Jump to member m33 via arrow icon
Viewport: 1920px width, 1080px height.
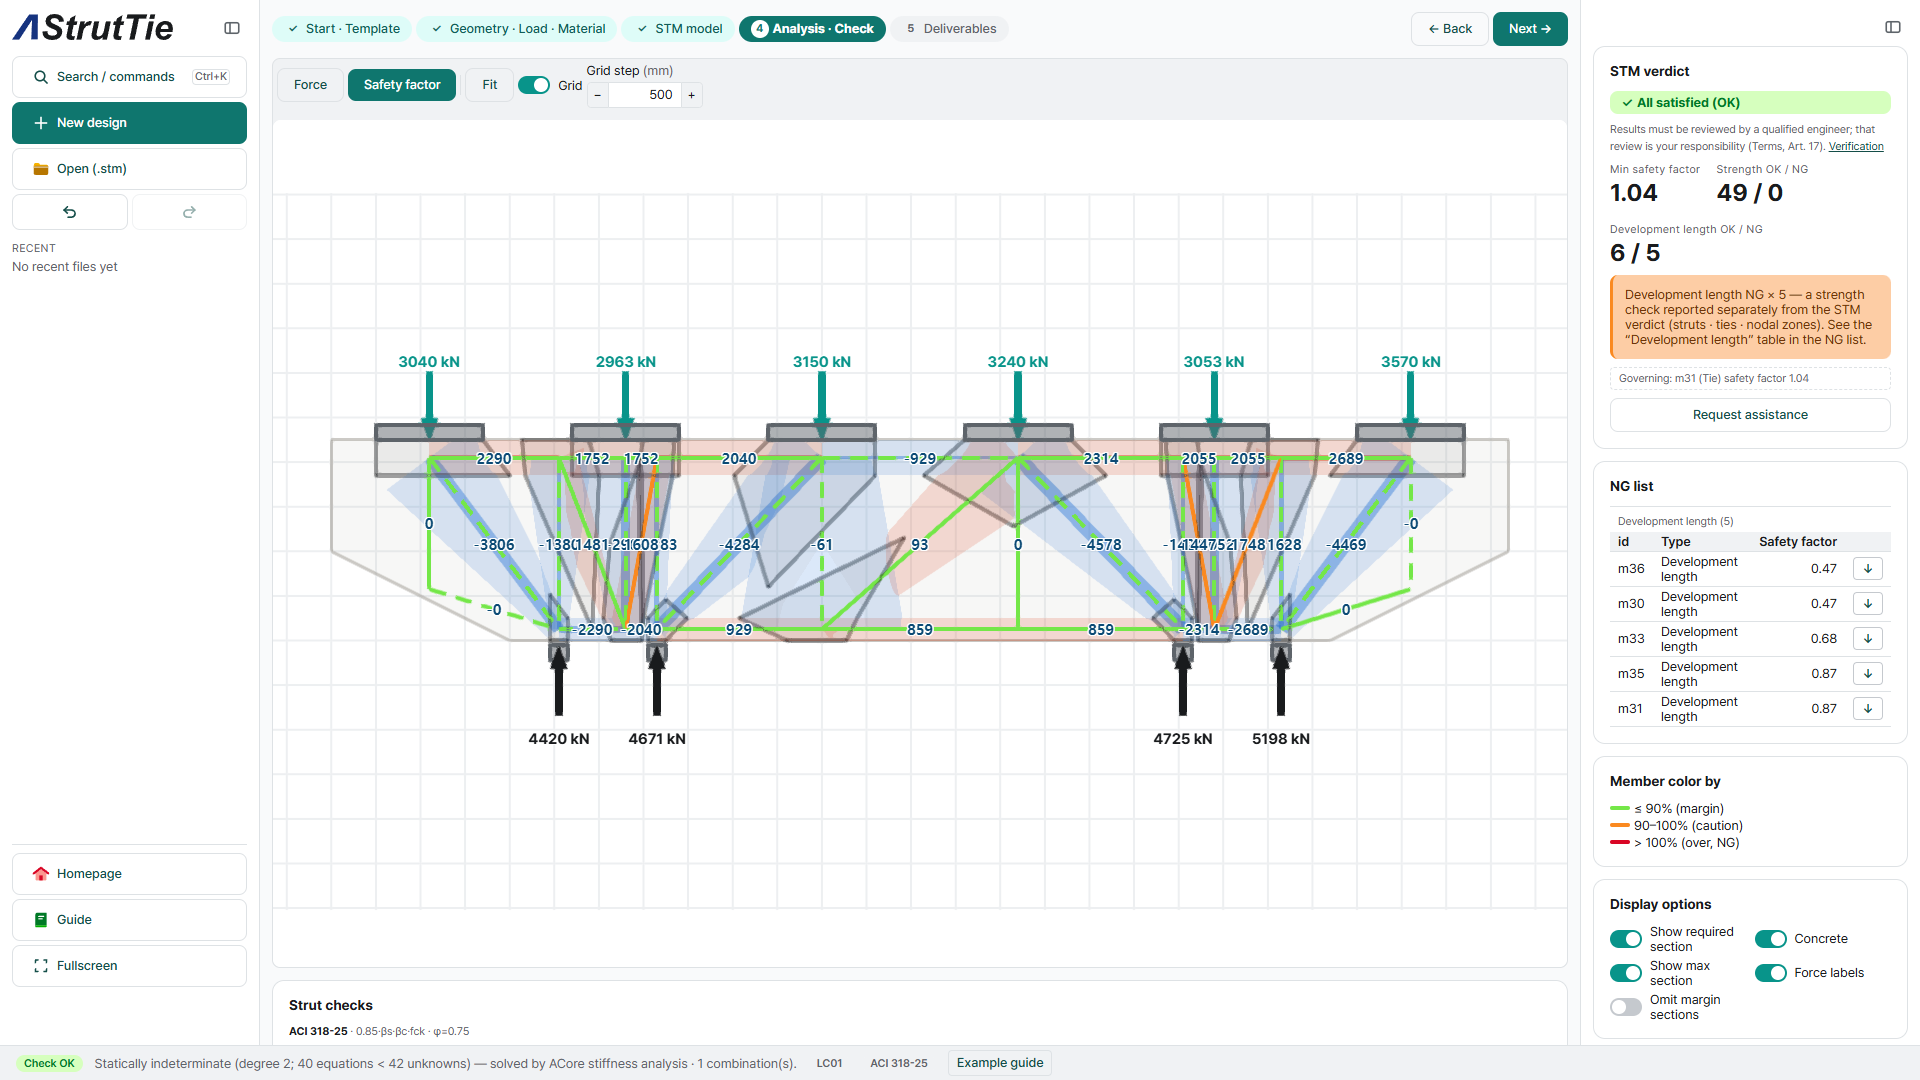[x=1867, y=639]
